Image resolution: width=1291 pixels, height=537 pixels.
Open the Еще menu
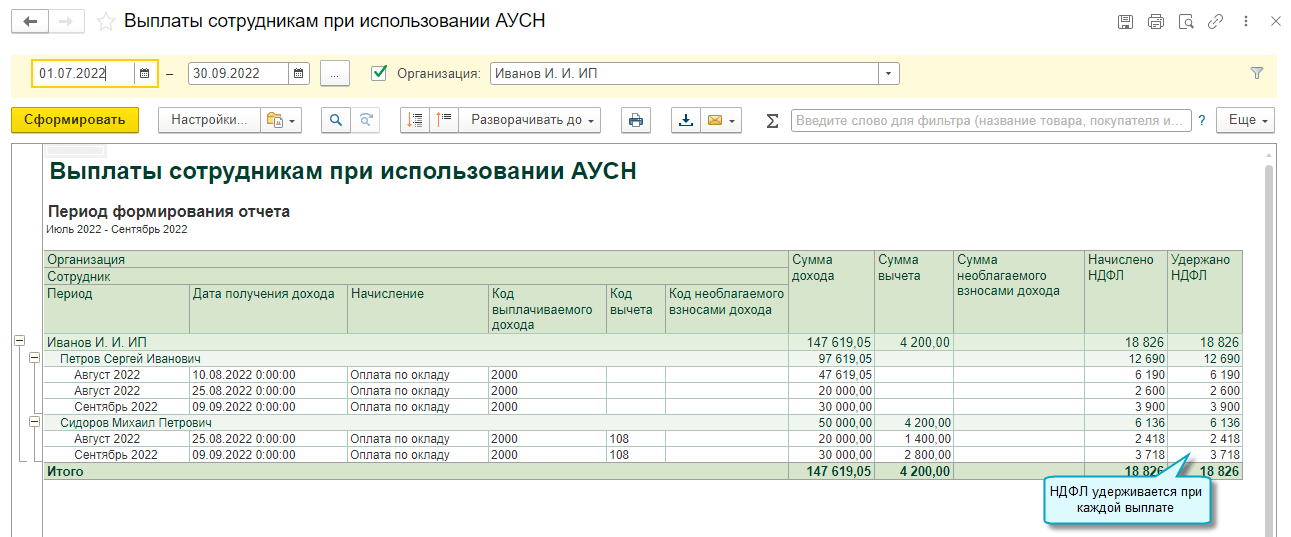coord(1245,120)
